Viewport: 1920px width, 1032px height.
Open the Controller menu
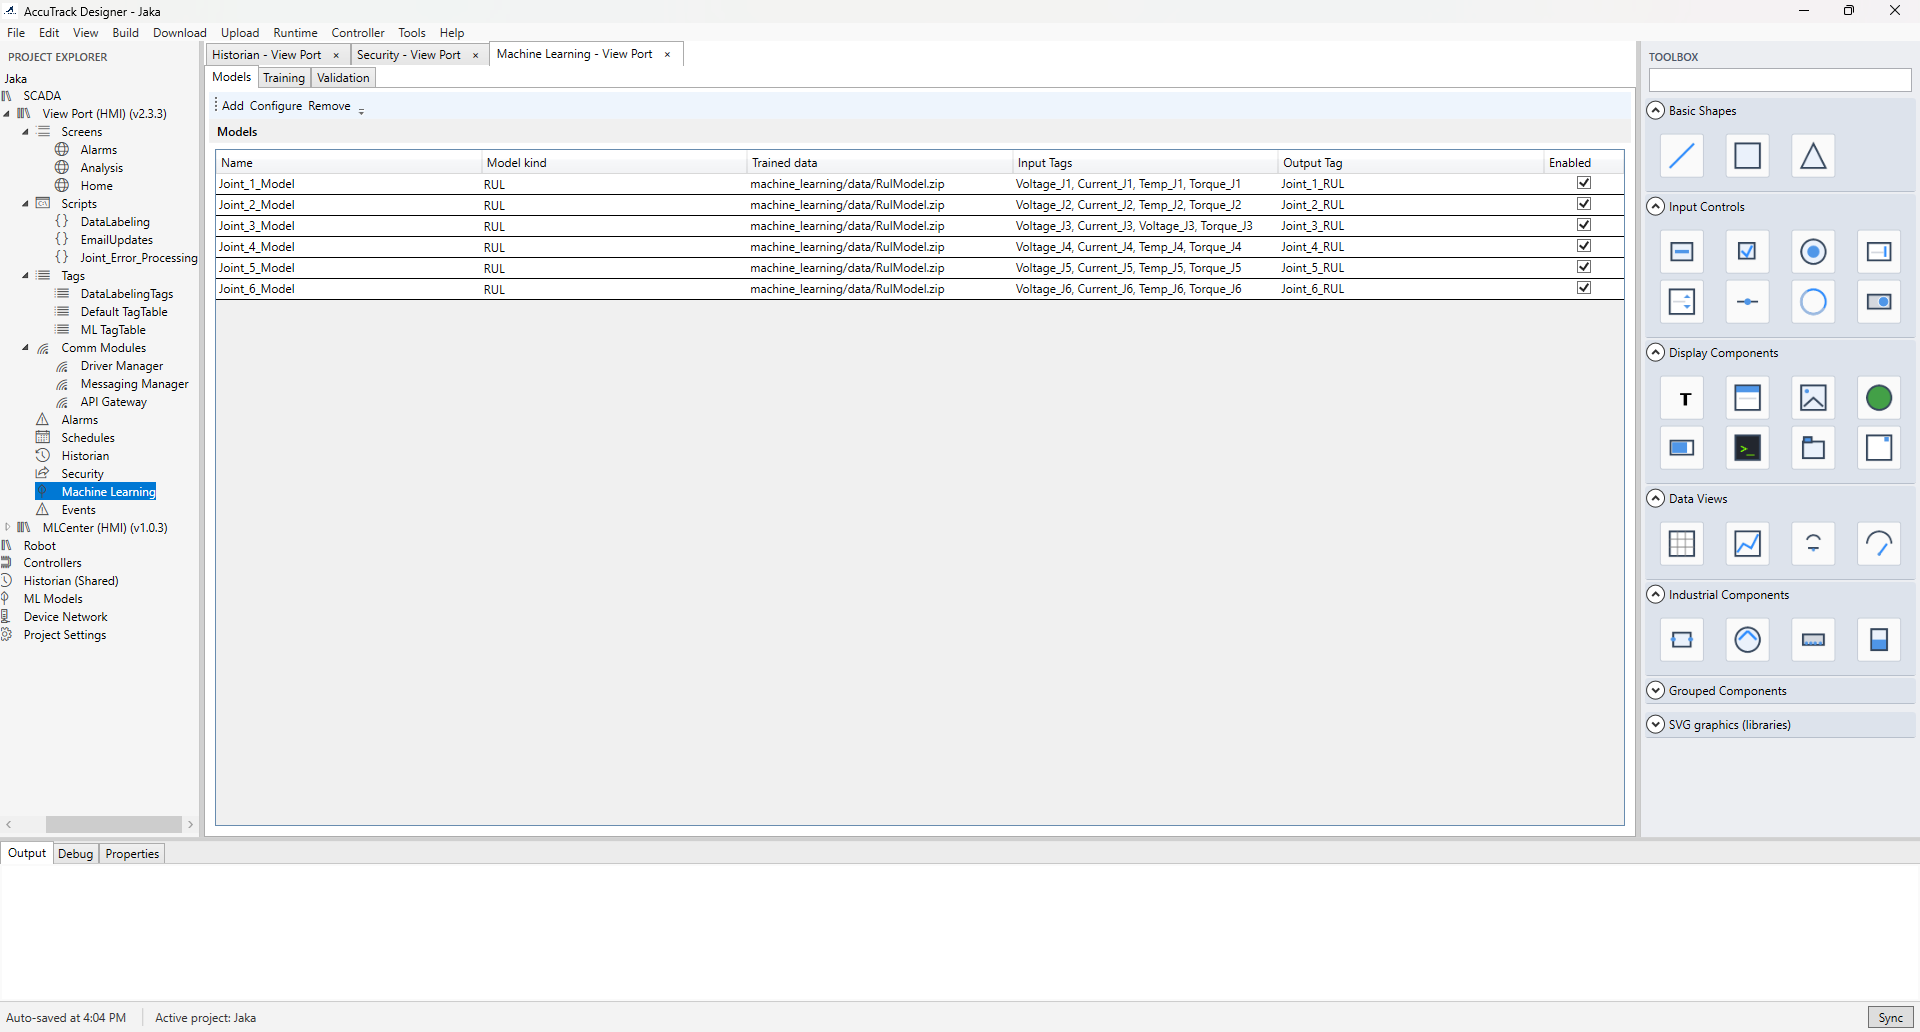tap(358, 33)
